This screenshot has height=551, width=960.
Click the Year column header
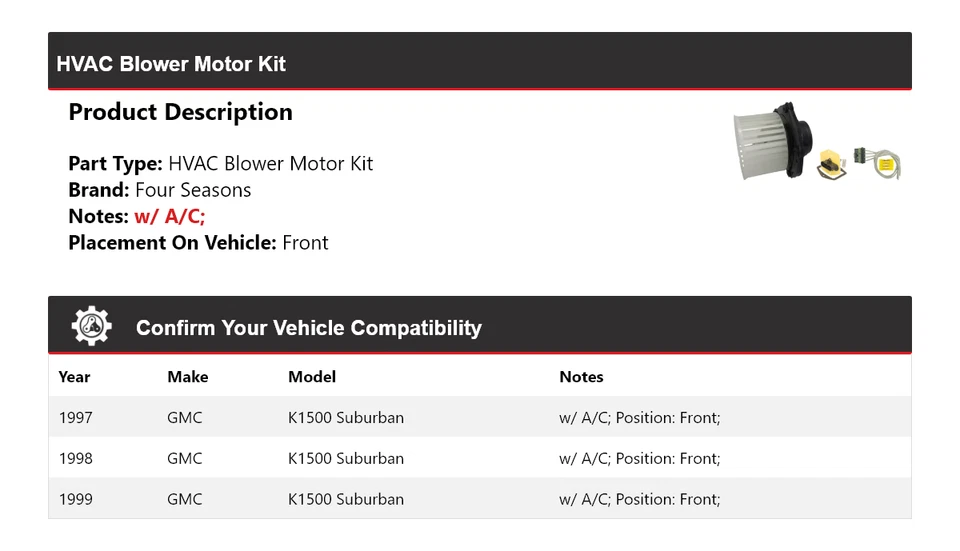click(x=74, y=377)
